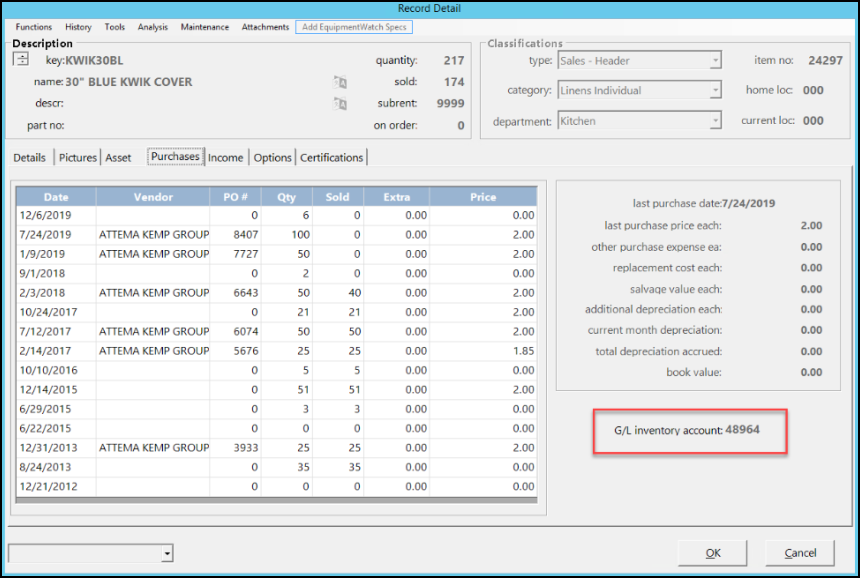860x578 pixels.
Task: Click the horizontal scrollbar under purchases table
Action: point(275,500)
